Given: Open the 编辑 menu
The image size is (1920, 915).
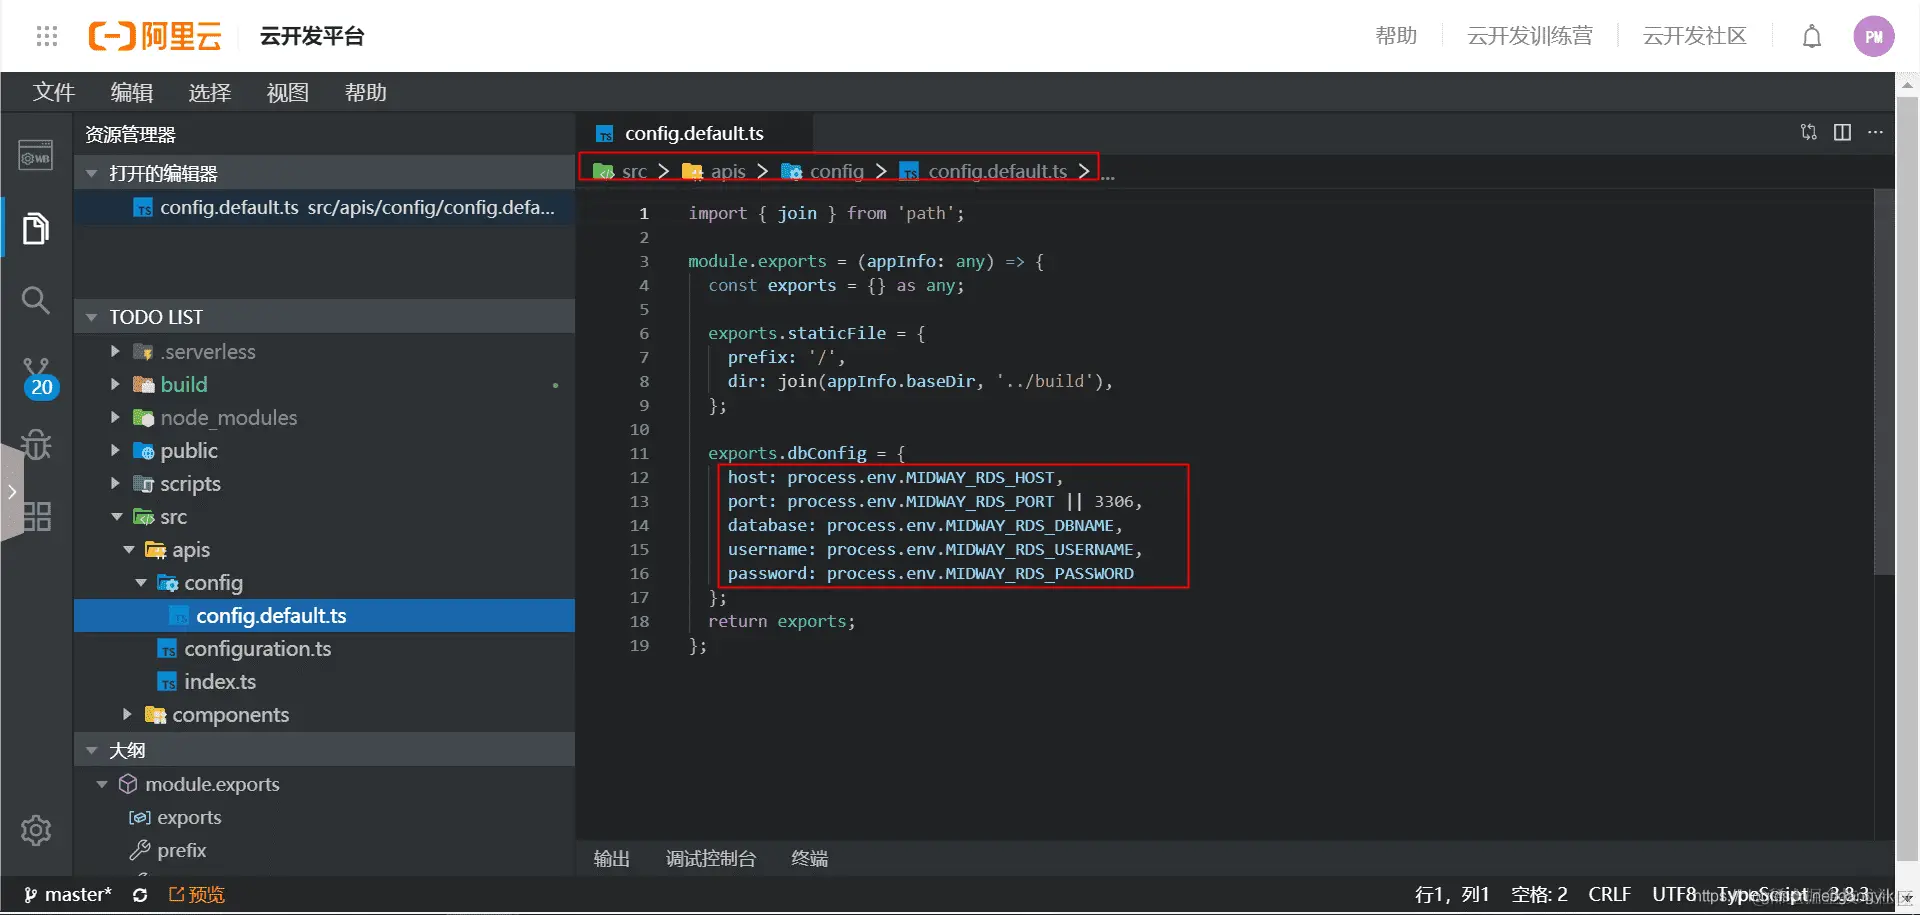Looking at the screenshot, I should pyautogui.click(x=132, y=93).
